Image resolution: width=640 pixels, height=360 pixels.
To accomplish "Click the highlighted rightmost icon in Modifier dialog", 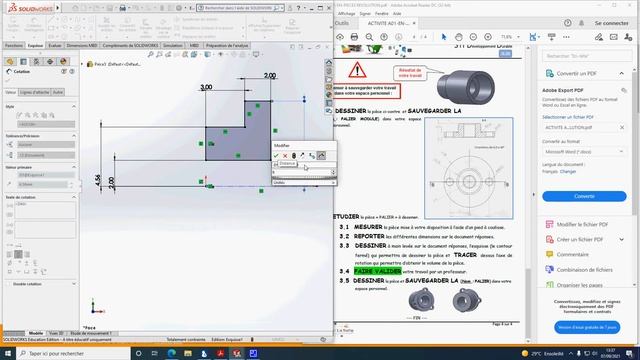I will click(x=321, y=156).
